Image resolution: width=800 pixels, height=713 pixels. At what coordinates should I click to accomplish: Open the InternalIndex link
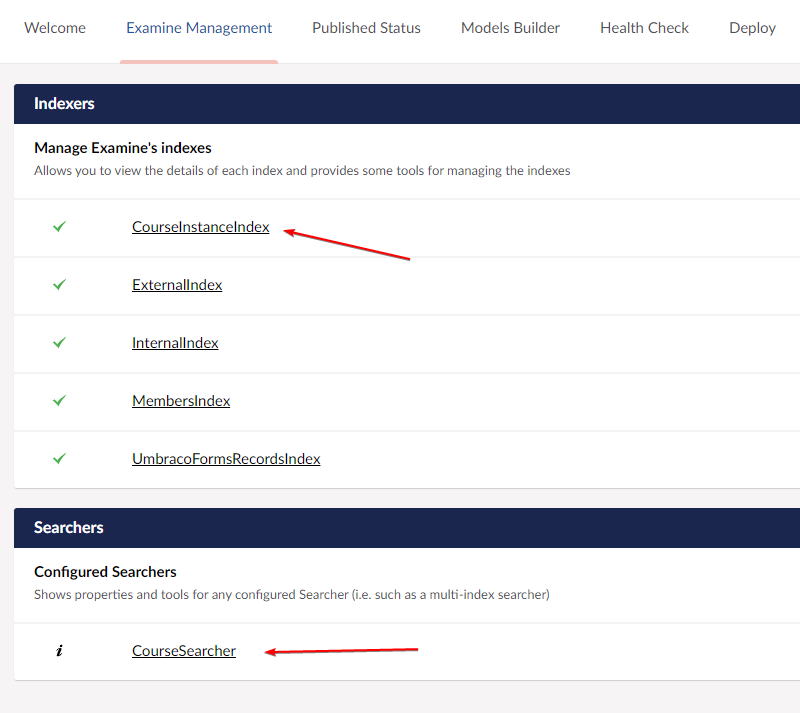click(x=175, y=343)
